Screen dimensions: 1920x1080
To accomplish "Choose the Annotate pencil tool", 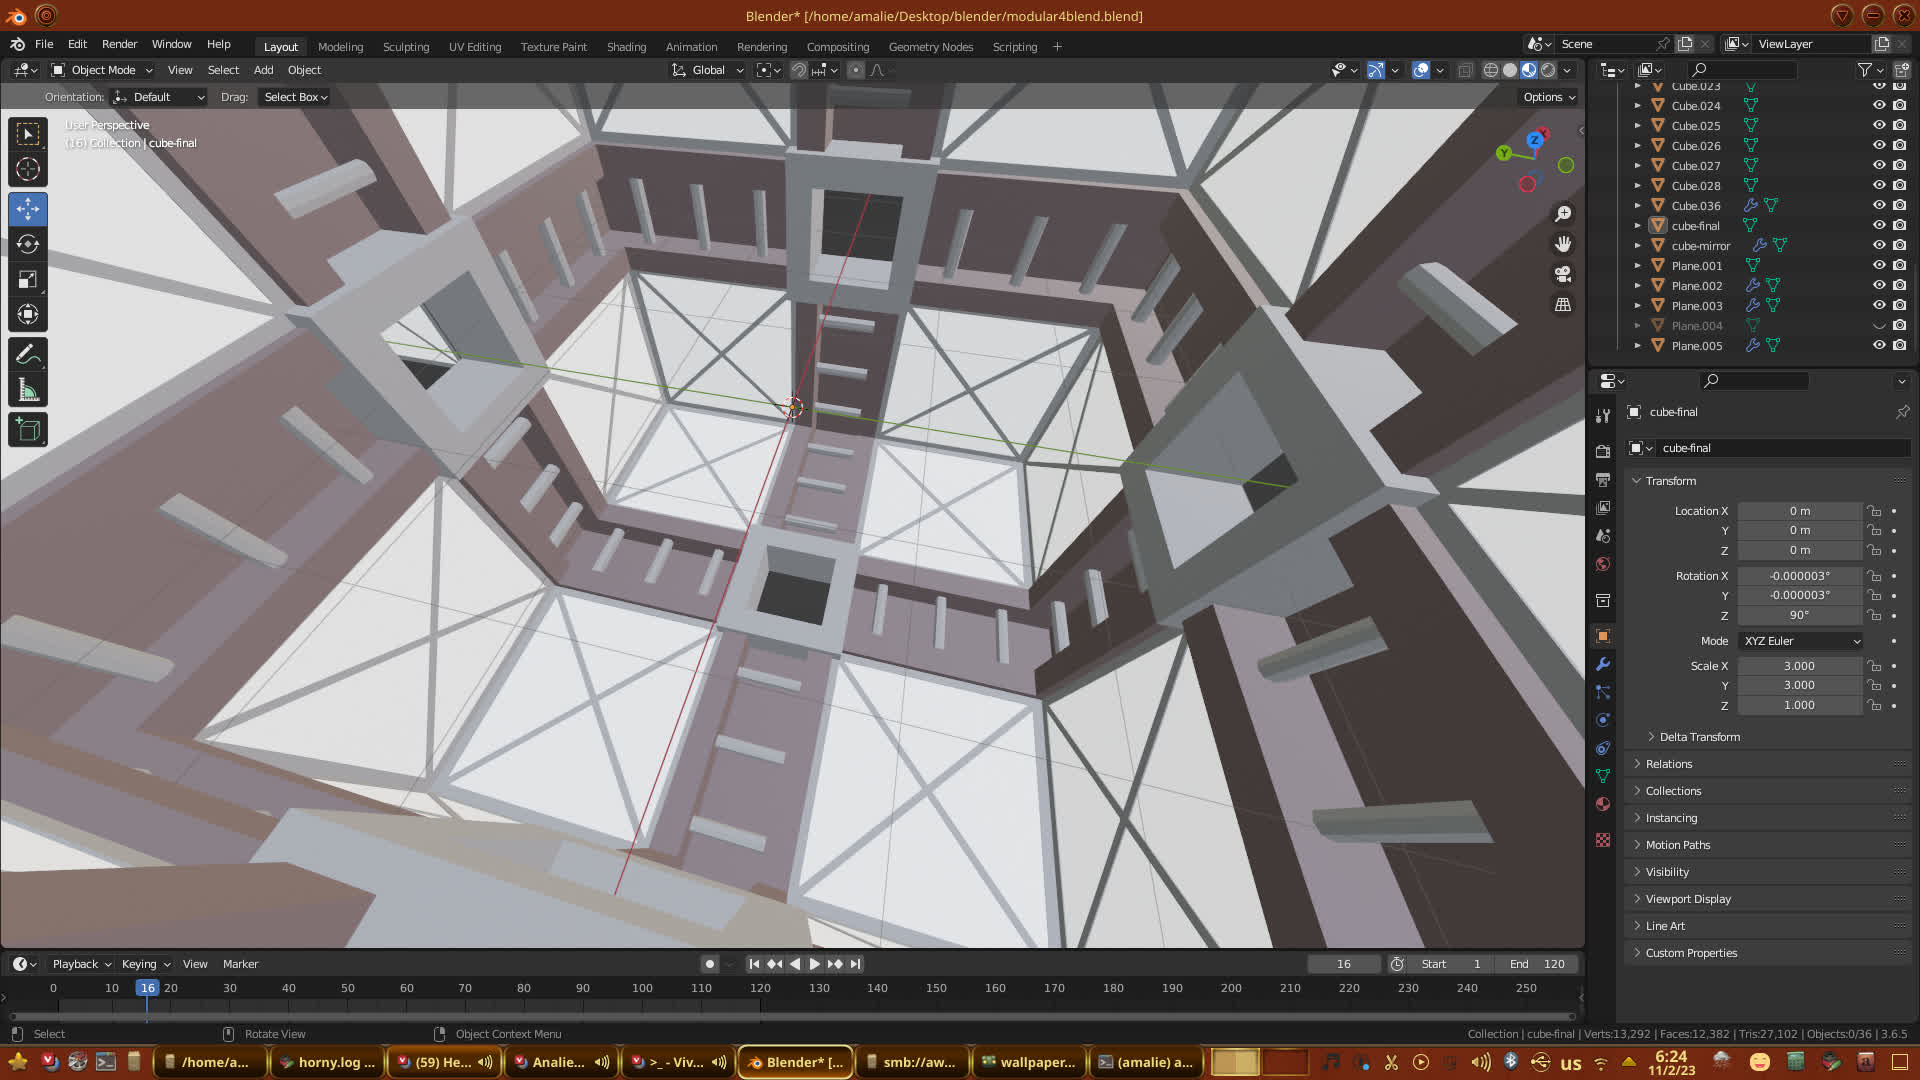I will pyautogui.click(x=28, y=355).
